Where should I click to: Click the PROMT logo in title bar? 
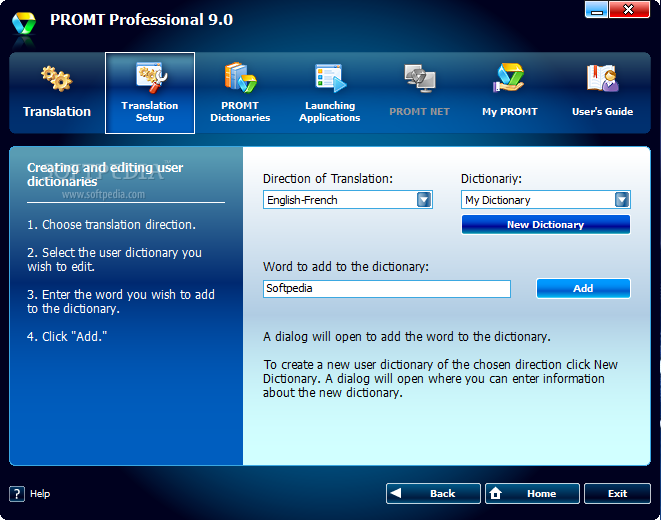click(24, 24)
